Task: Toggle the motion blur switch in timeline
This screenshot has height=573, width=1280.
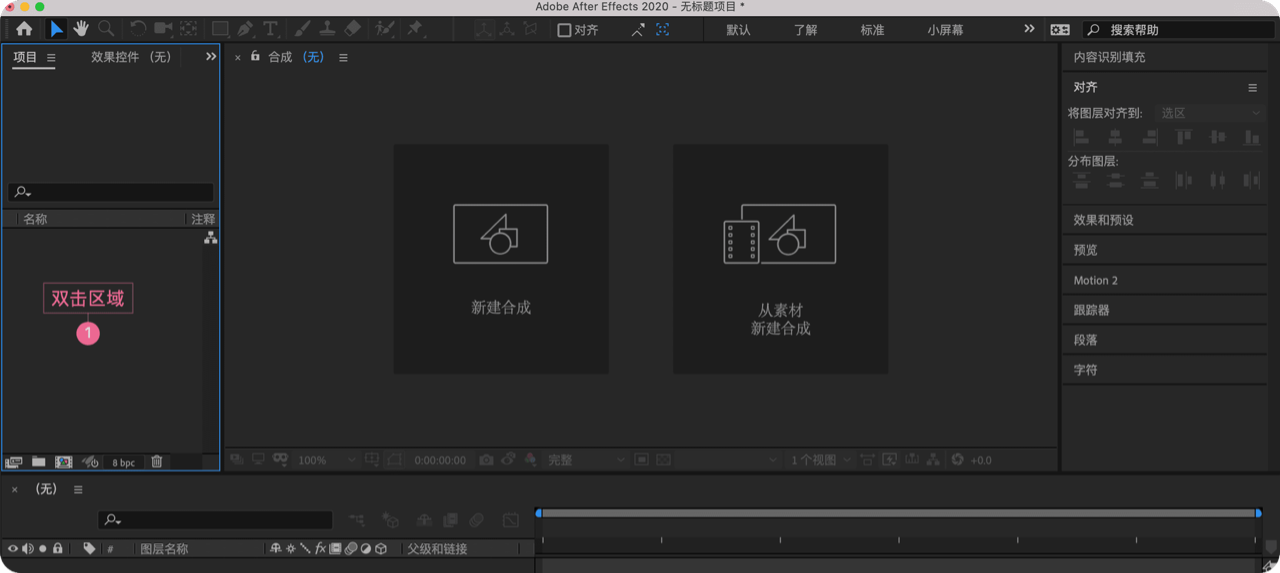Action: point(350,549)
